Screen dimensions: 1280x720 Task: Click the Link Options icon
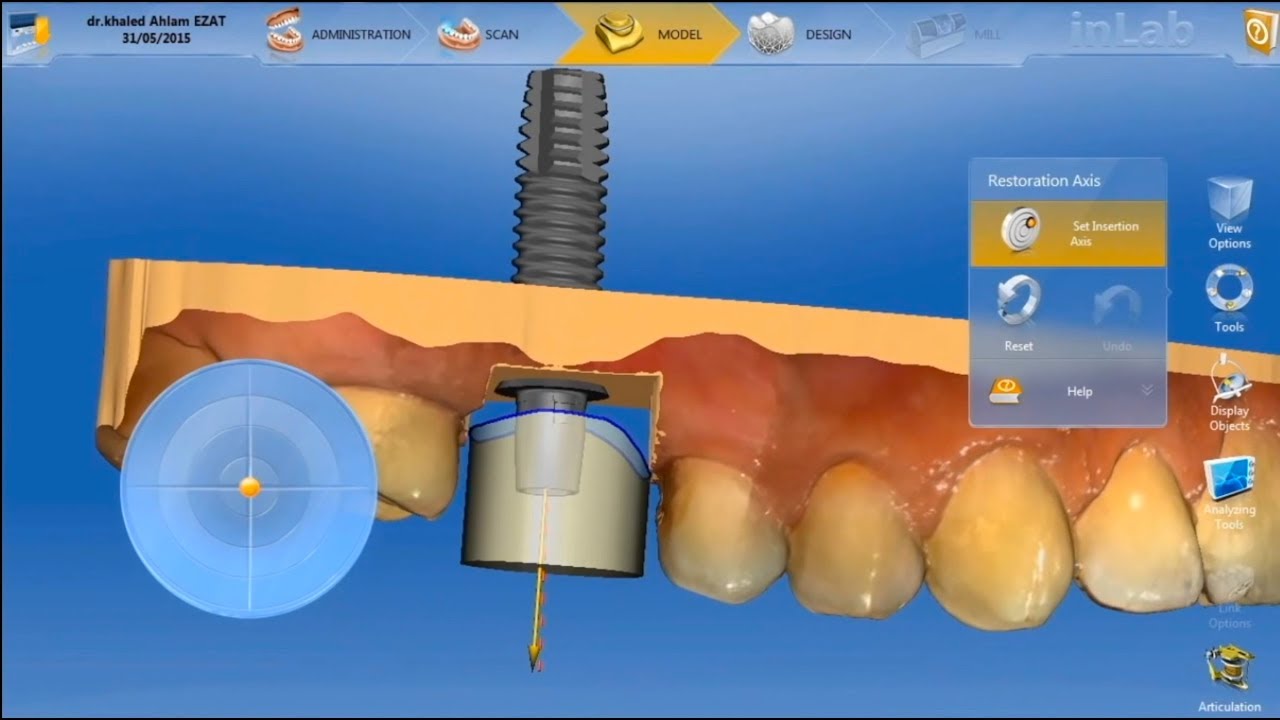1230,582
